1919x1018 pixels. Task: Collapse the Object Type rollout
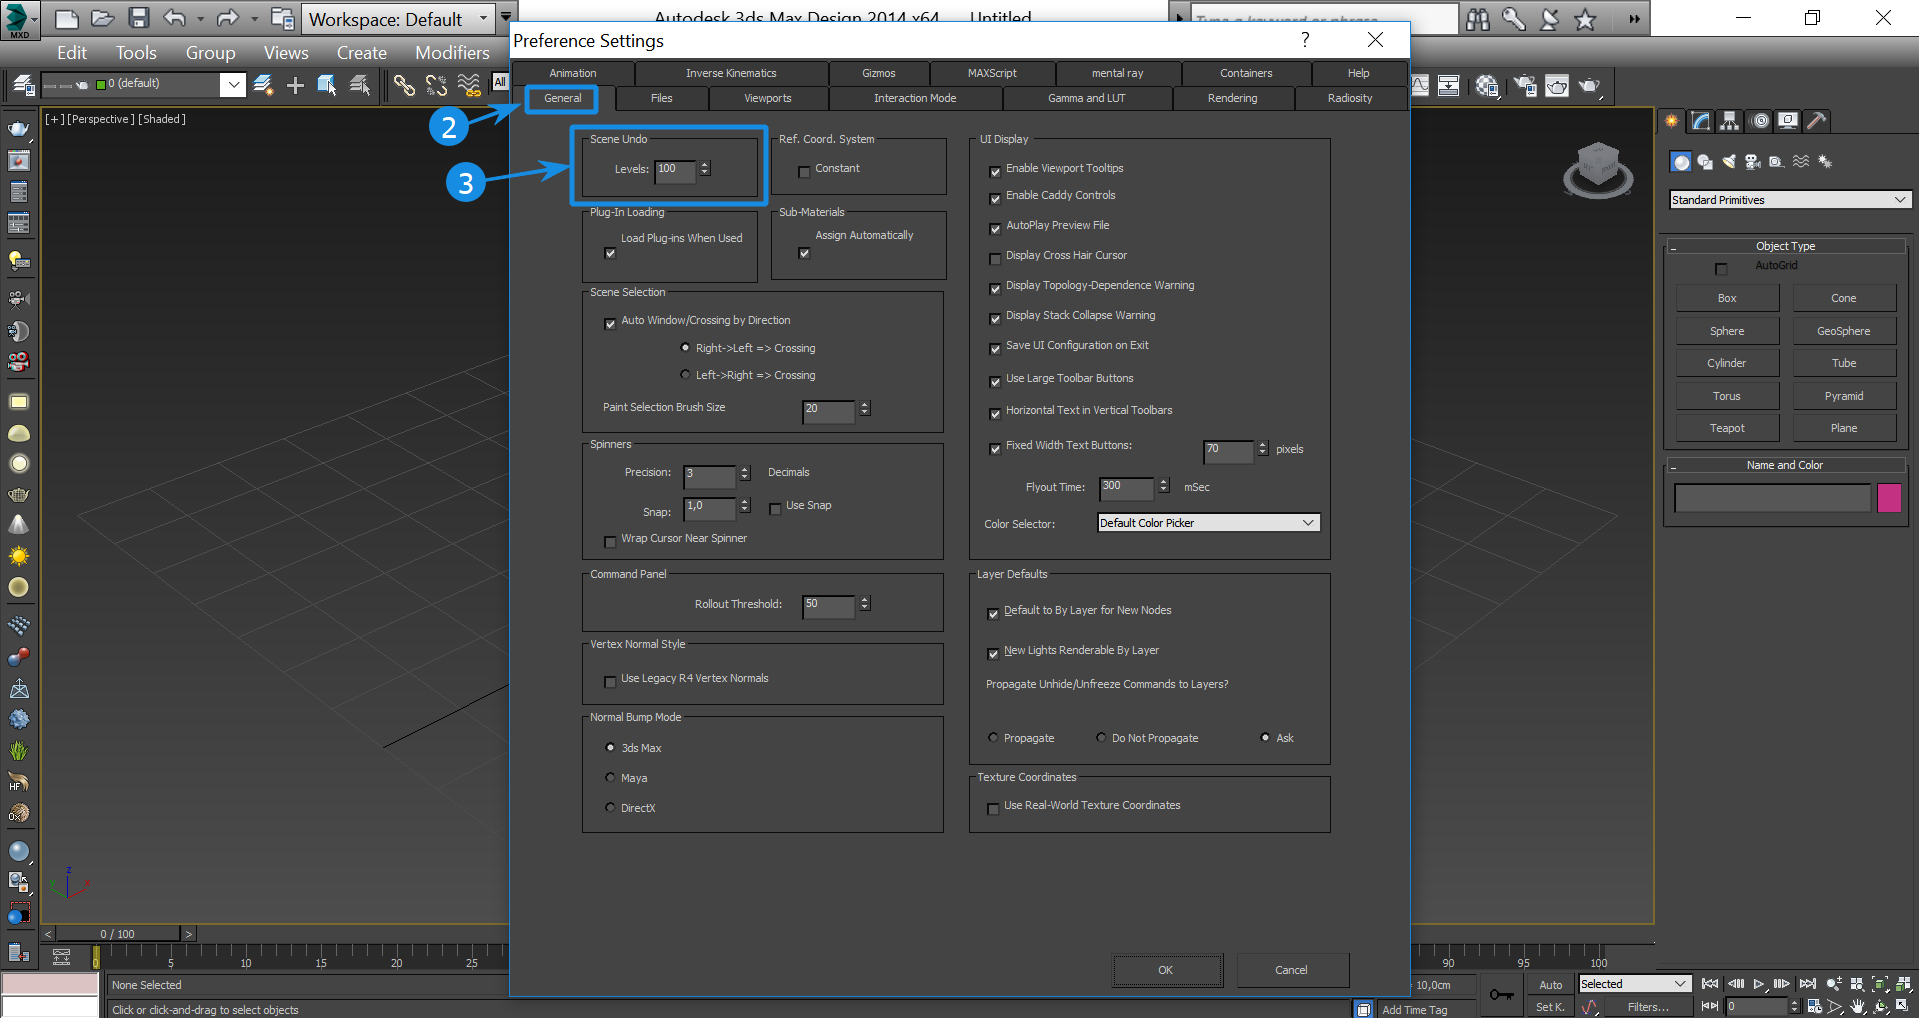click(1785, 246)
